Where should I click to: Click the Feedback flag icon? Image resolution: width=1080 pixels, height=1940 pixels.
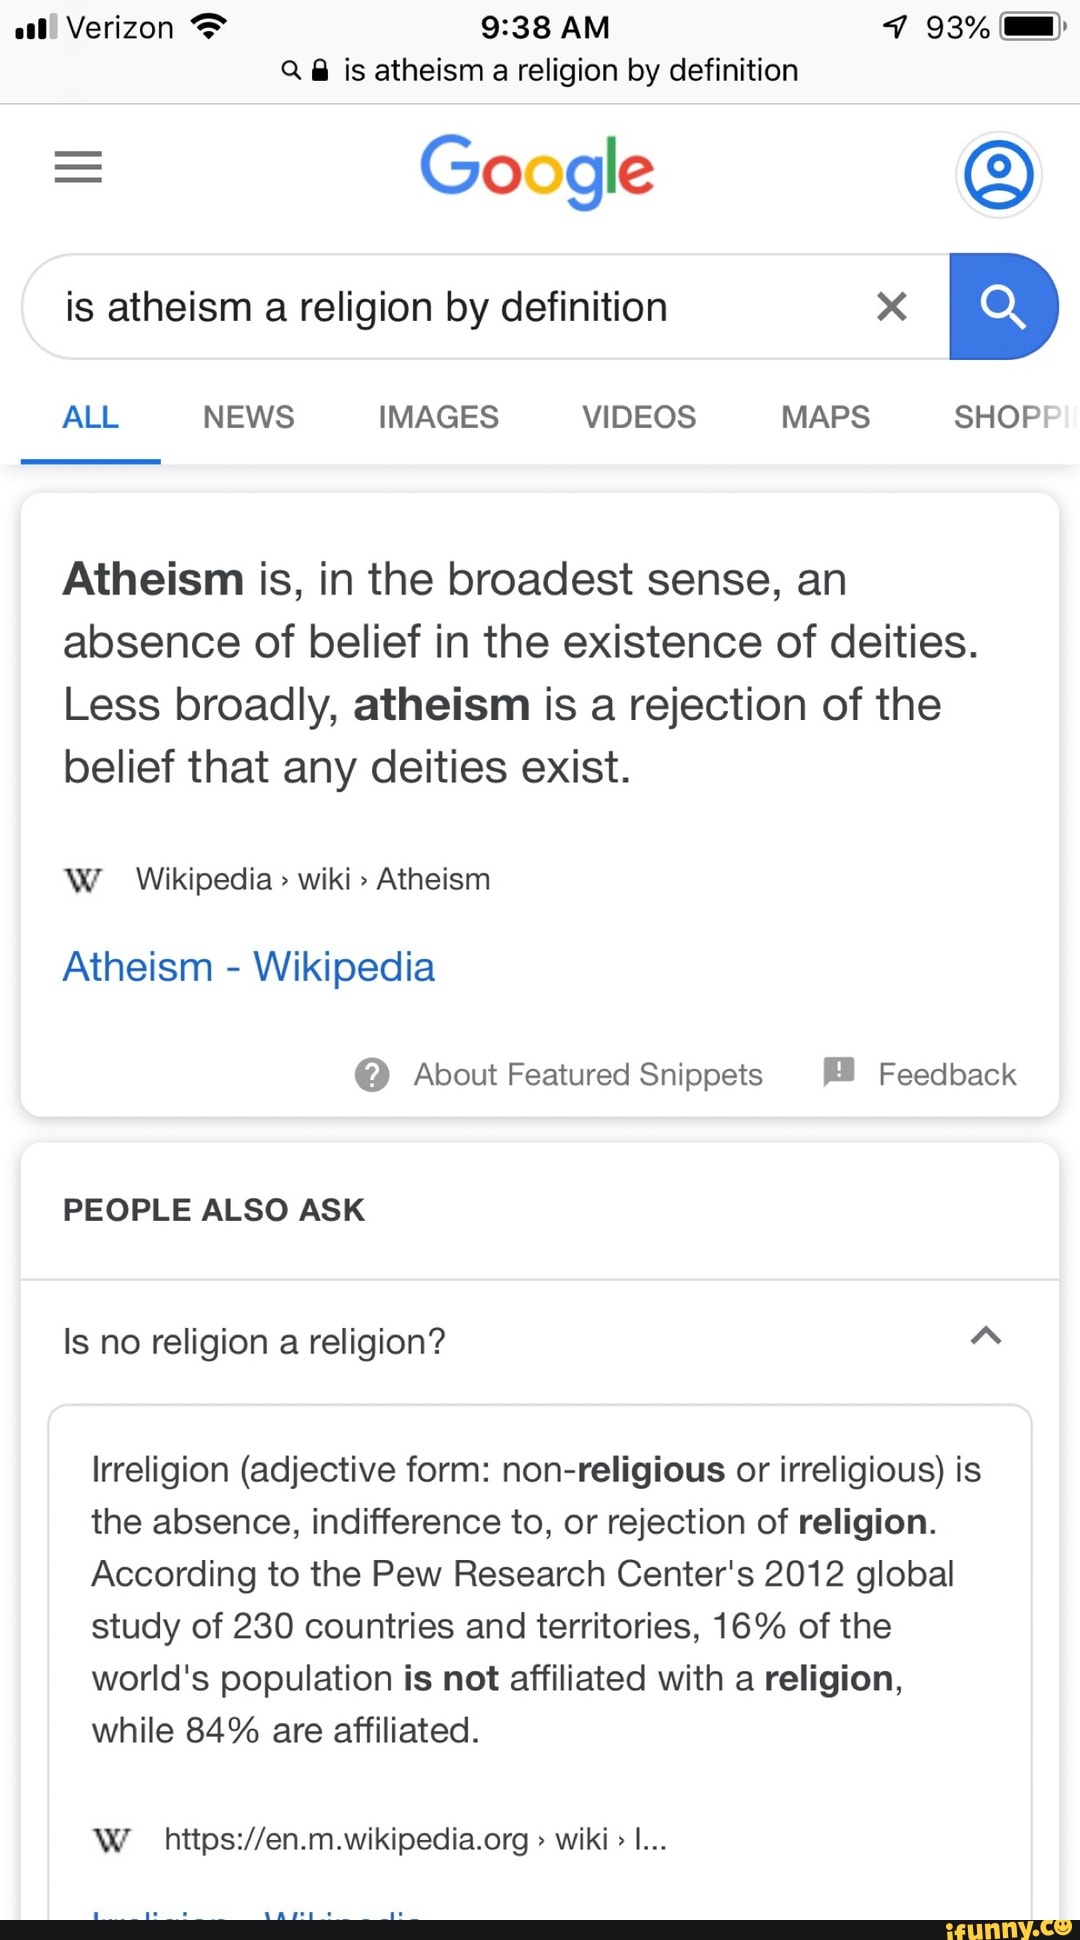[x=838, y=1073]
